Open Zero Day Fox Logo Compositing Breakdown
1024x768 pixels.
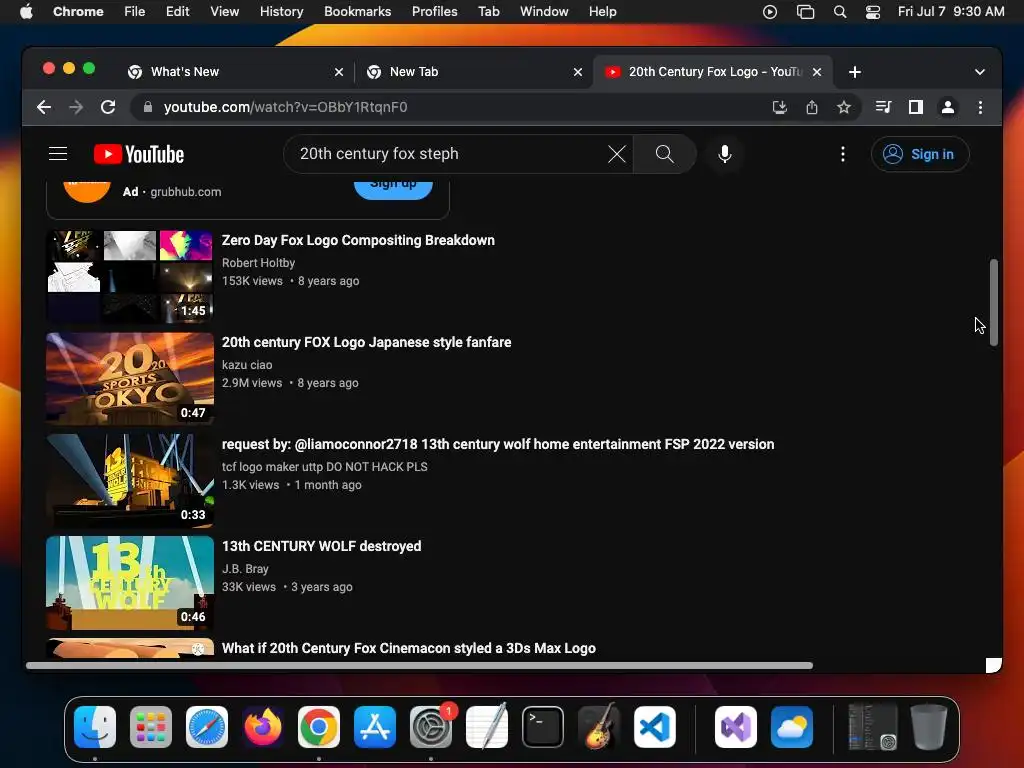pyautogui.click(x=358, y=240)
